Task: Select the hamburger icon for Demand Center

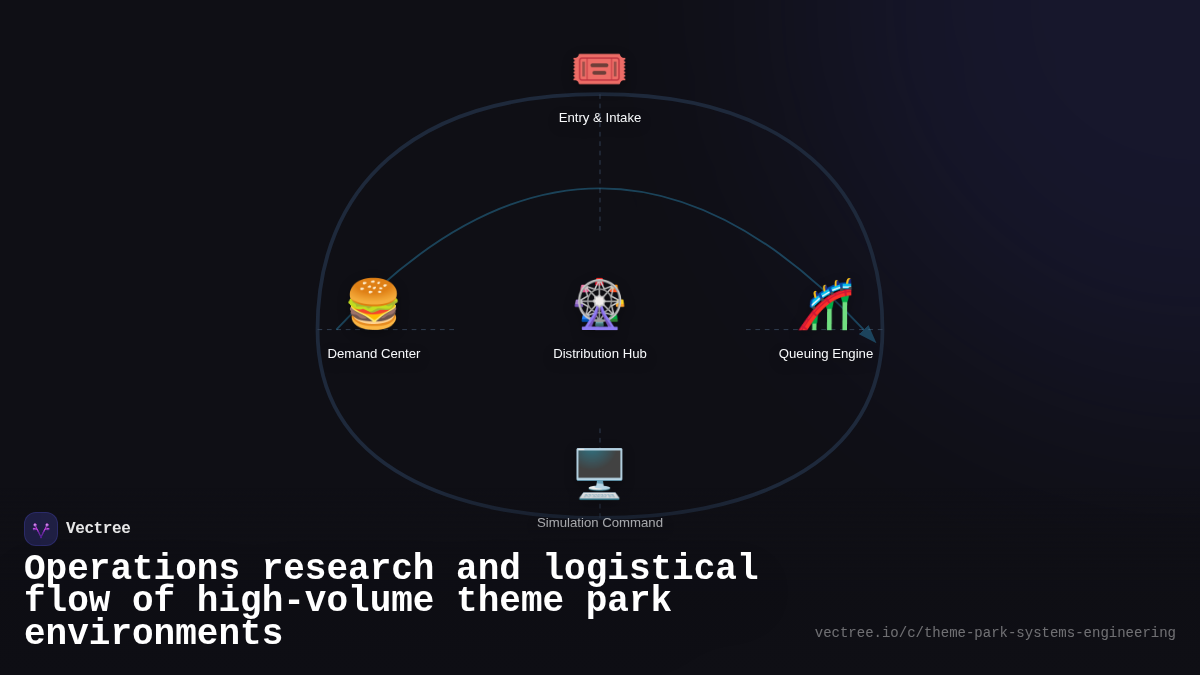Action: [374, 304]
